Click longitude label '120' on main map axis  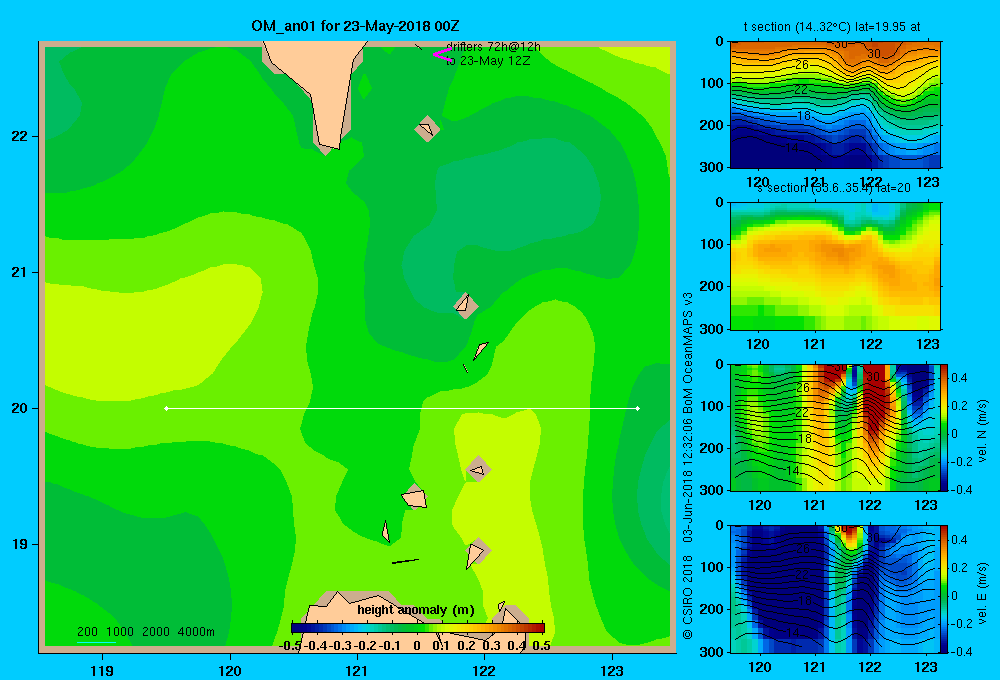click(x=230, y=670)
